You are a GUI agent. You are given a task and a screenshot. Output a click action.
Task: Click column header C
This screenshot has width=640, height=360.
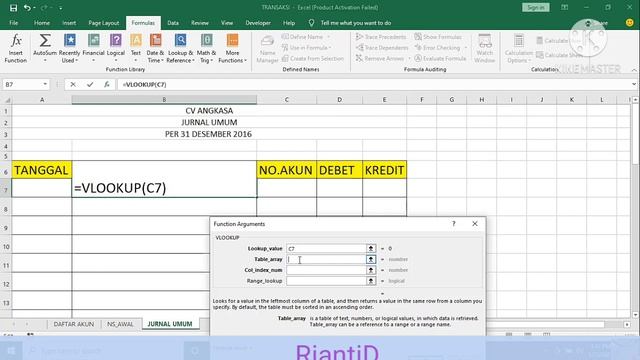[287, 100]
